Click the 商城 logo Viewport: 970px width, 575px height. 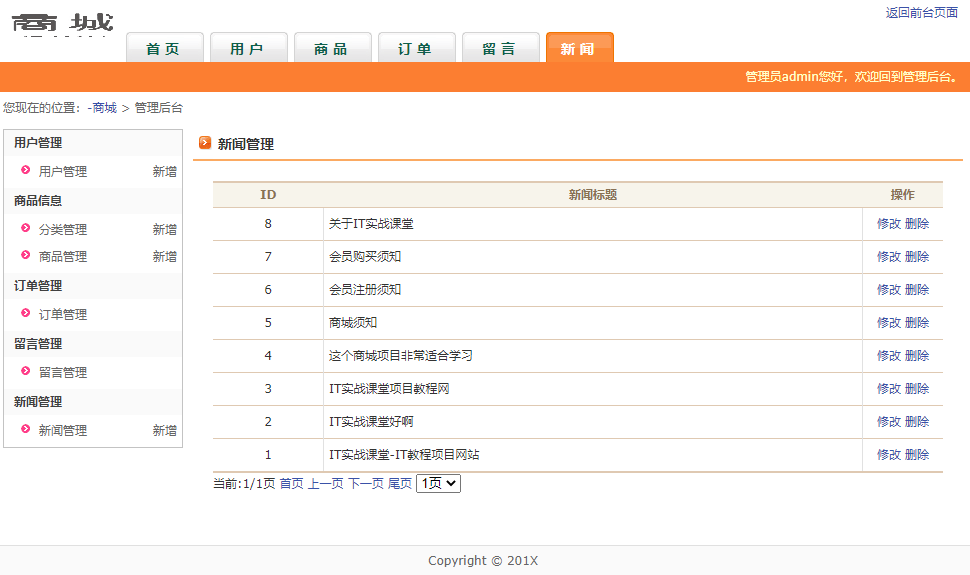click(62, 24)
